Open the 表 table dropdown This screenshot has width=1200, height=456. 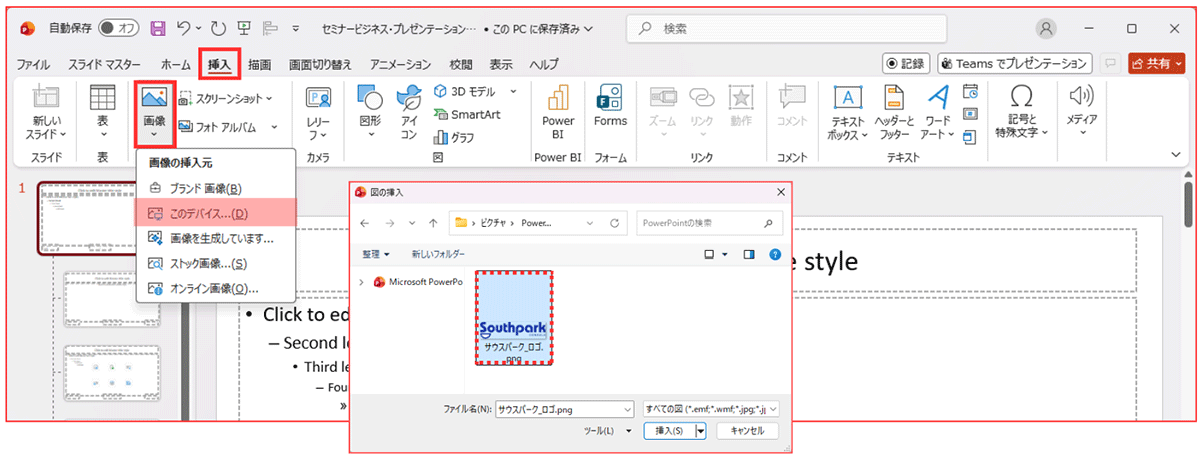(x=102, y=113)
